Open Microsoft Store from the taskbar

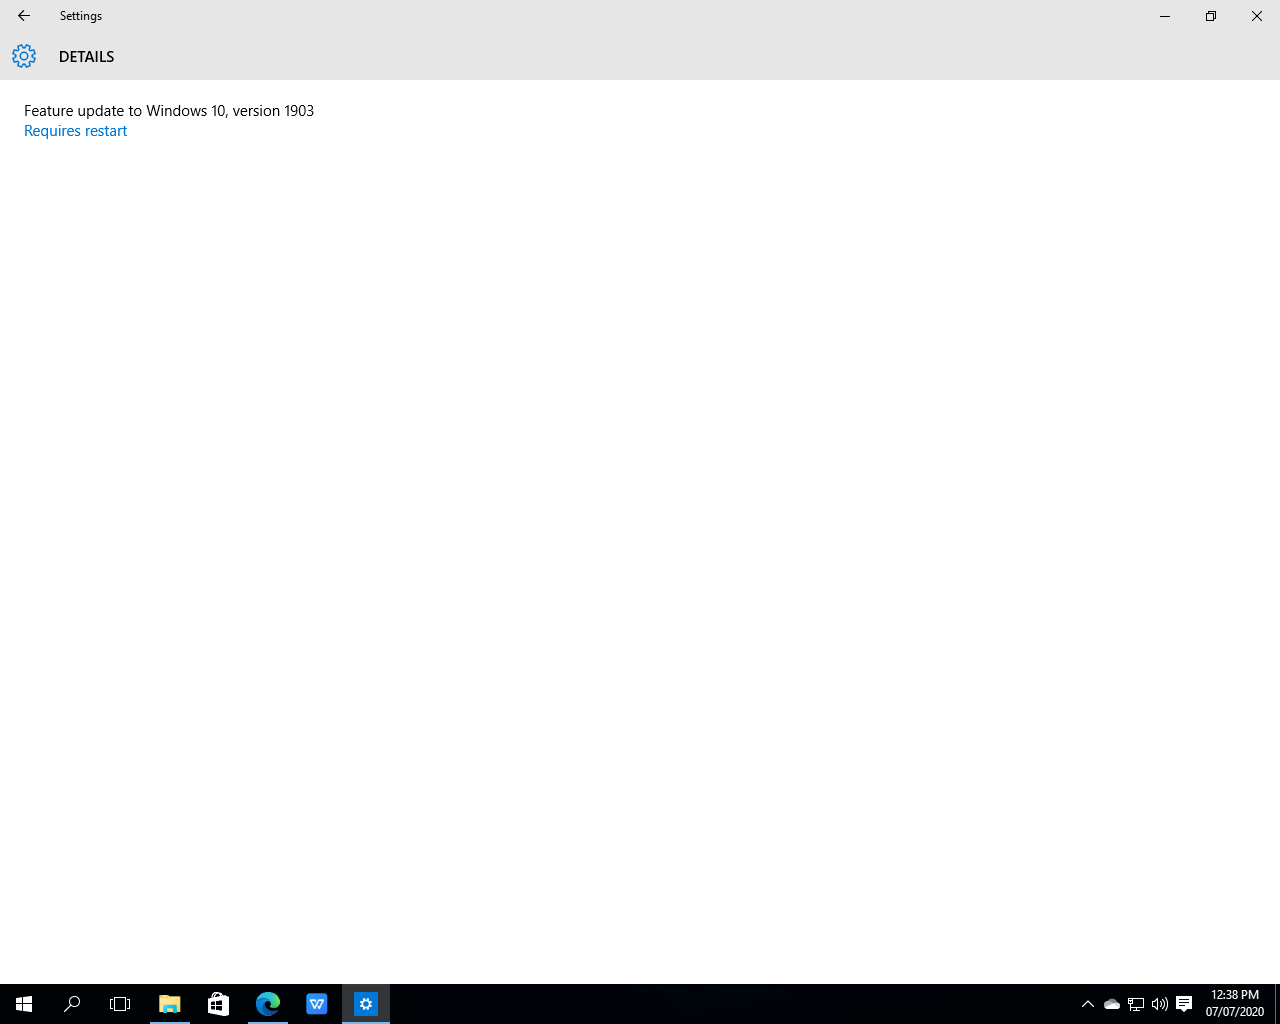click(x=218, y=1004)
